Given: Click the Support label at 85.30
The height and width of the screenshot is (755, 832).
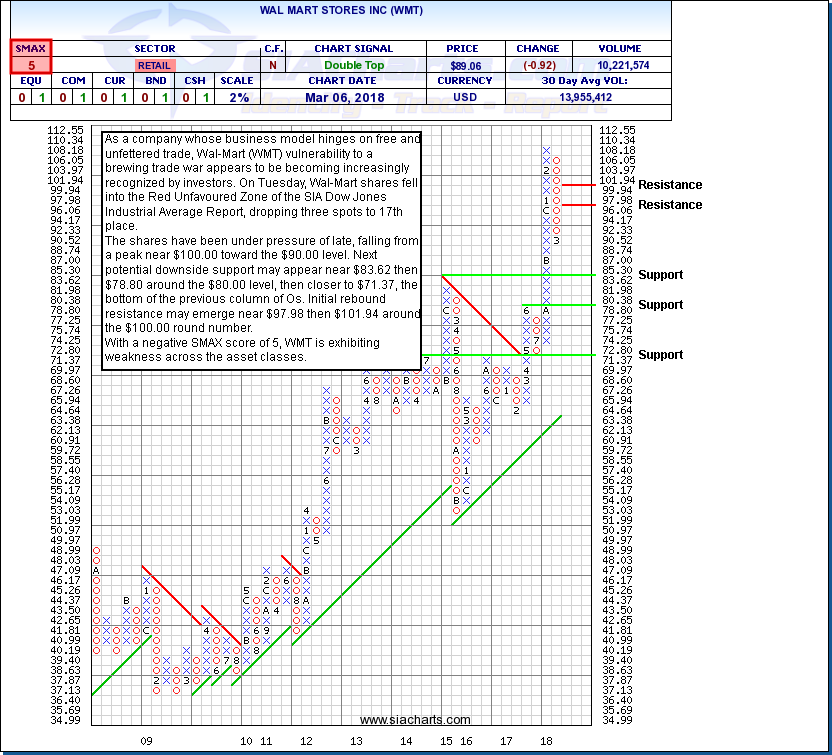Looking at the screenshot, I should (x=660, y=275).
